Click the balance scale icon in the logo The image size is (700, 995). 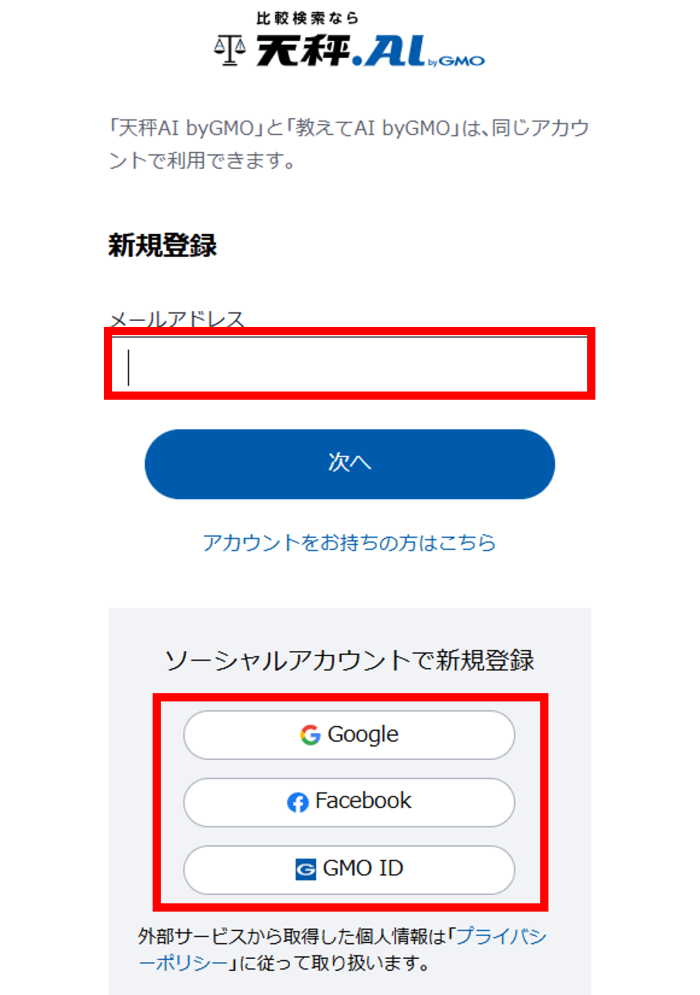[x=230, y=50]
